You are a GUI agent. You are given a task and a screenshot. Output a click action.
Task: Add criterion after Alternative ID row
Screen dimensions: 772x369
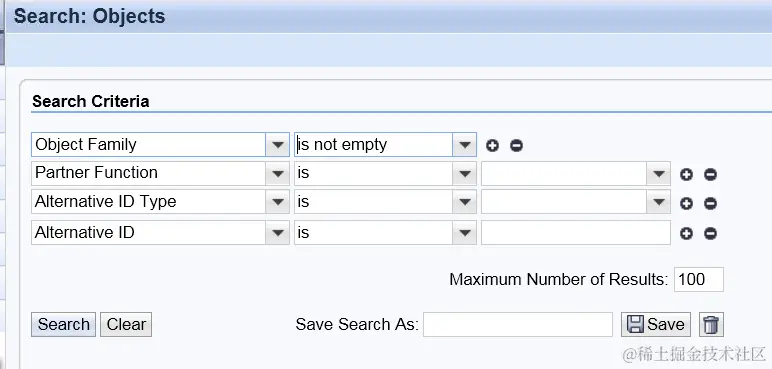click(x=686, y=234)
